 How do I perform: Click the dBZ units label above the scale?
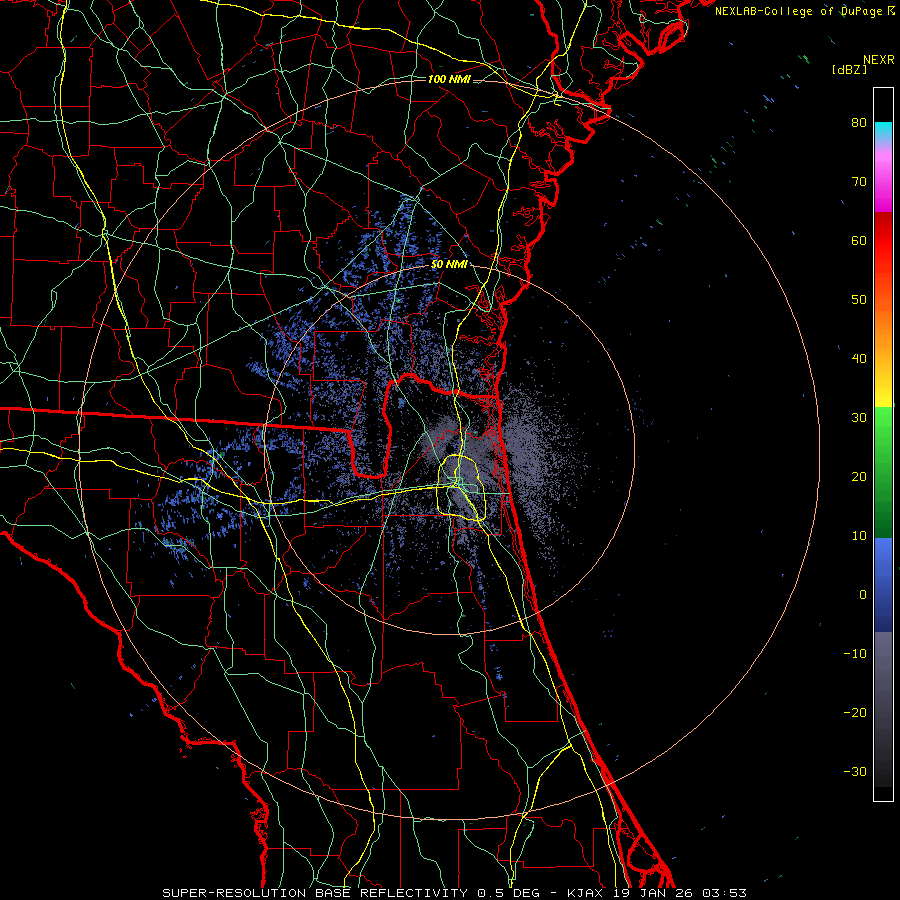849,69
